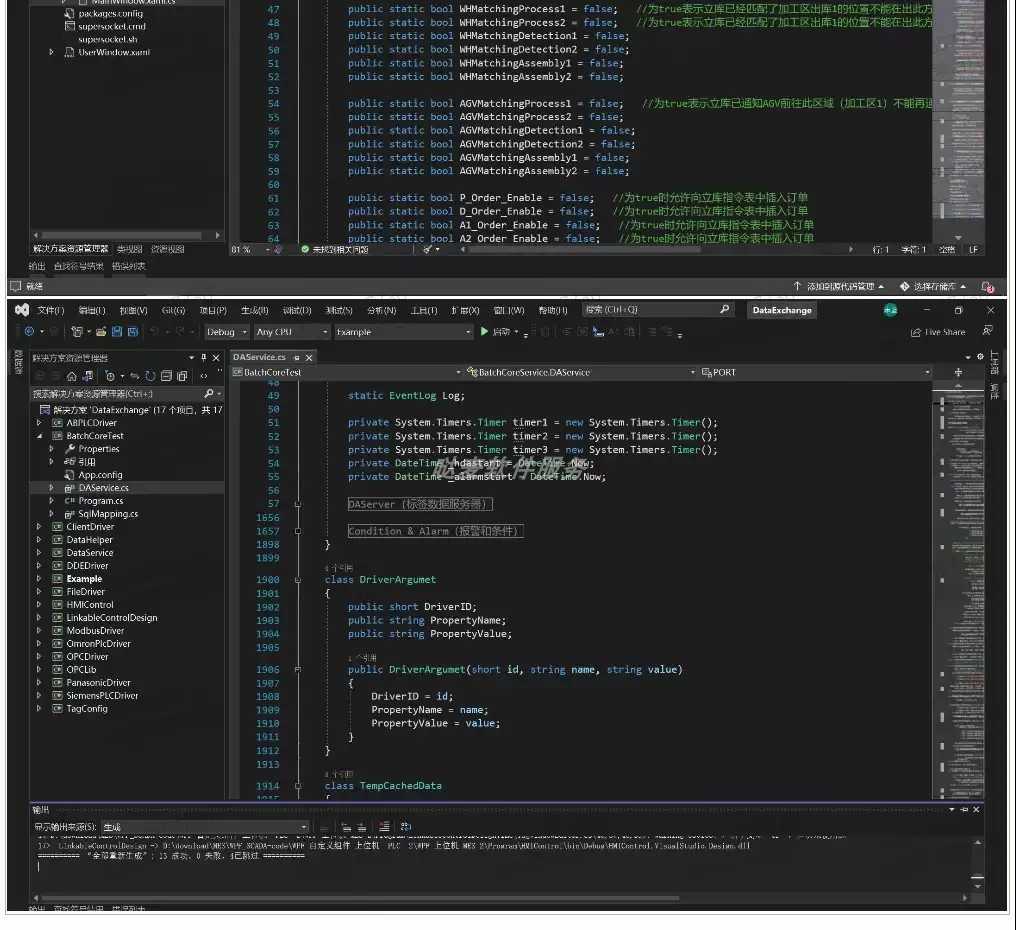The image size is (1016, 930).
Task: Open the 编辑(E) menu
Action: tap(92, 310)
